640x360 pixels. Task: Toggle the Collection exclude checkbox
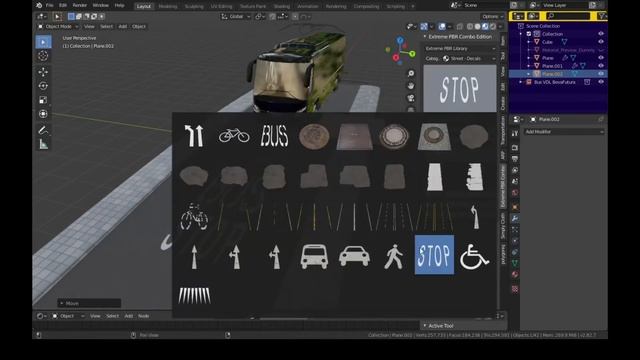529,34
